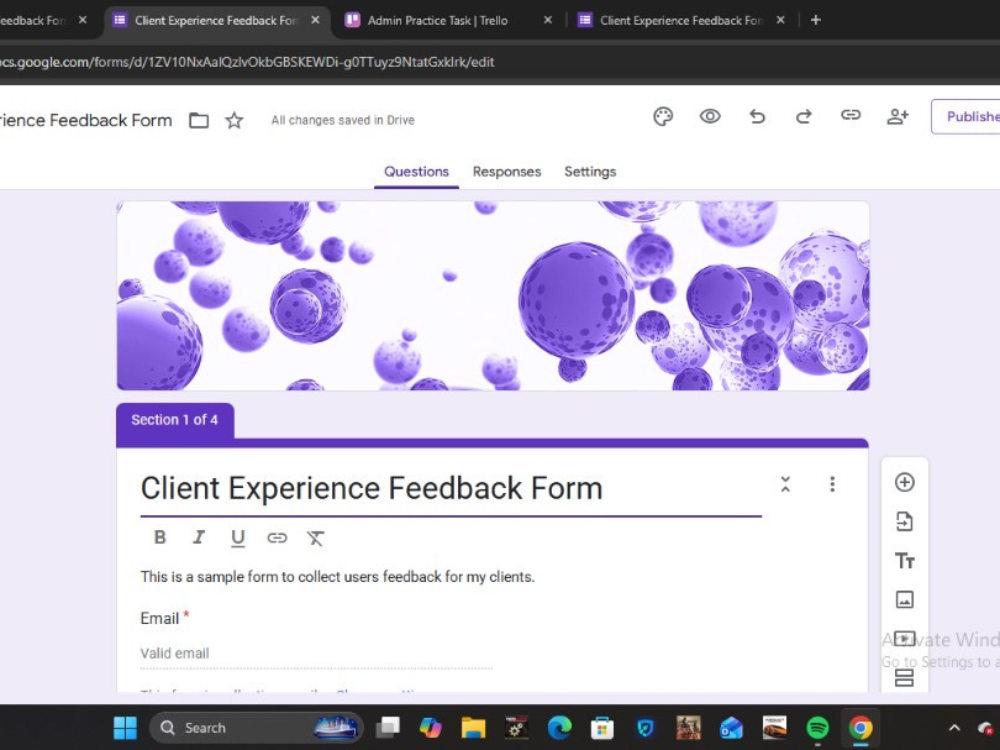Image resolution: width=1000 pixels, height=750 pixels.
Task: Switch to the Questions tab
Action: point(416,172)
